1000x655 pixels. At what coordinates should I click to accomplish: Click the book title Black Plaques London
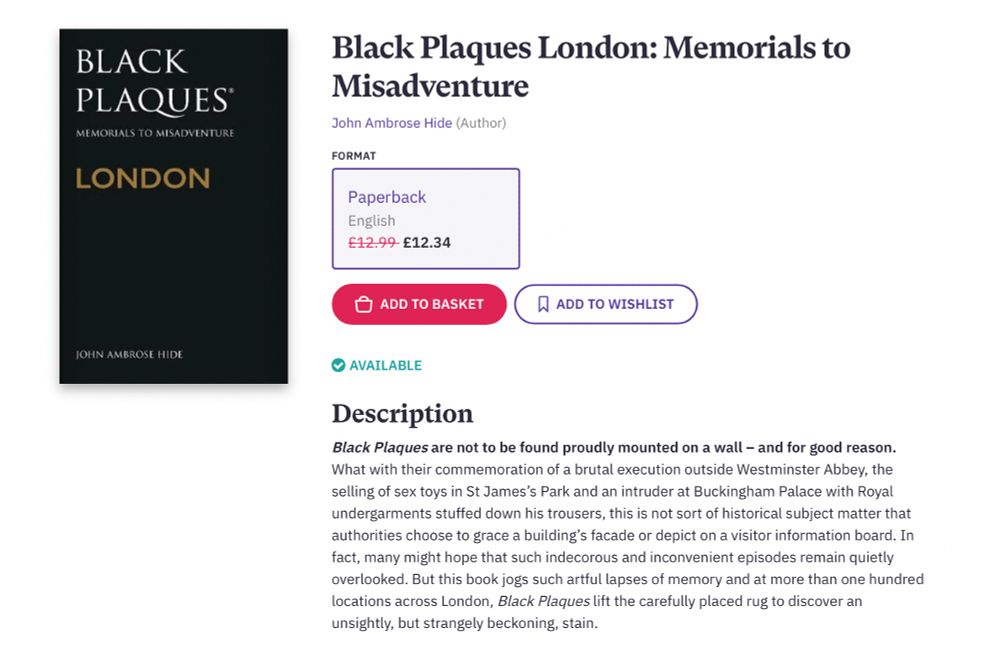pyautogui.click(x=590, y=48)
